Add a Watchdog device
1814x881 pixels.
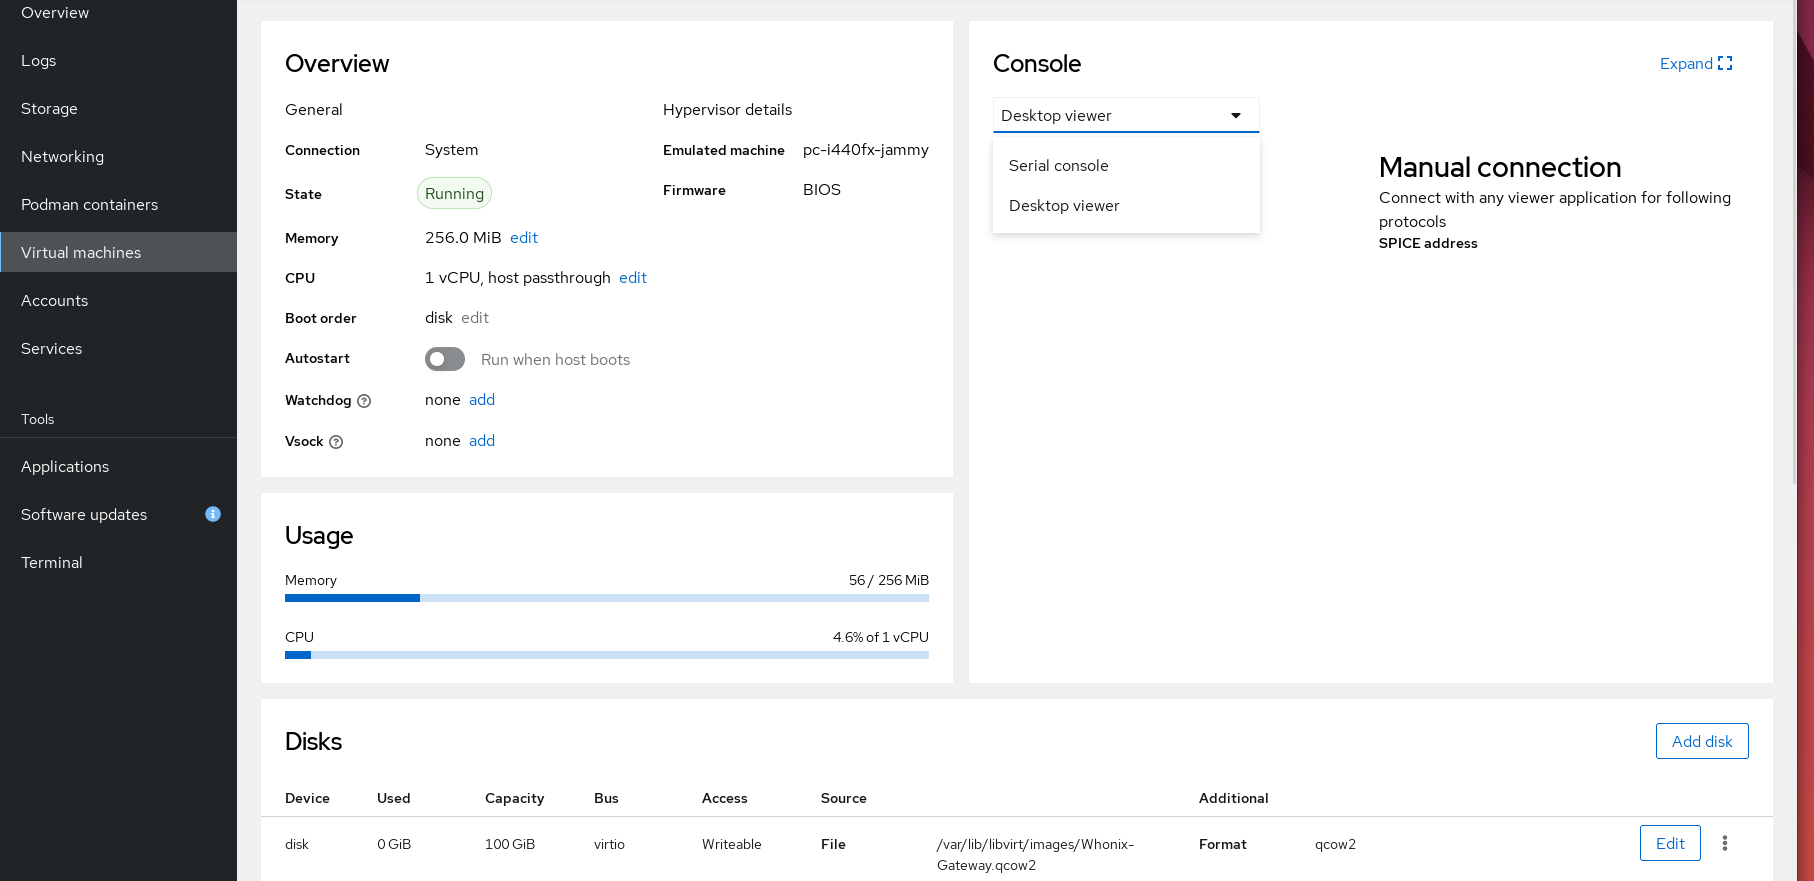tap(482, 400)
